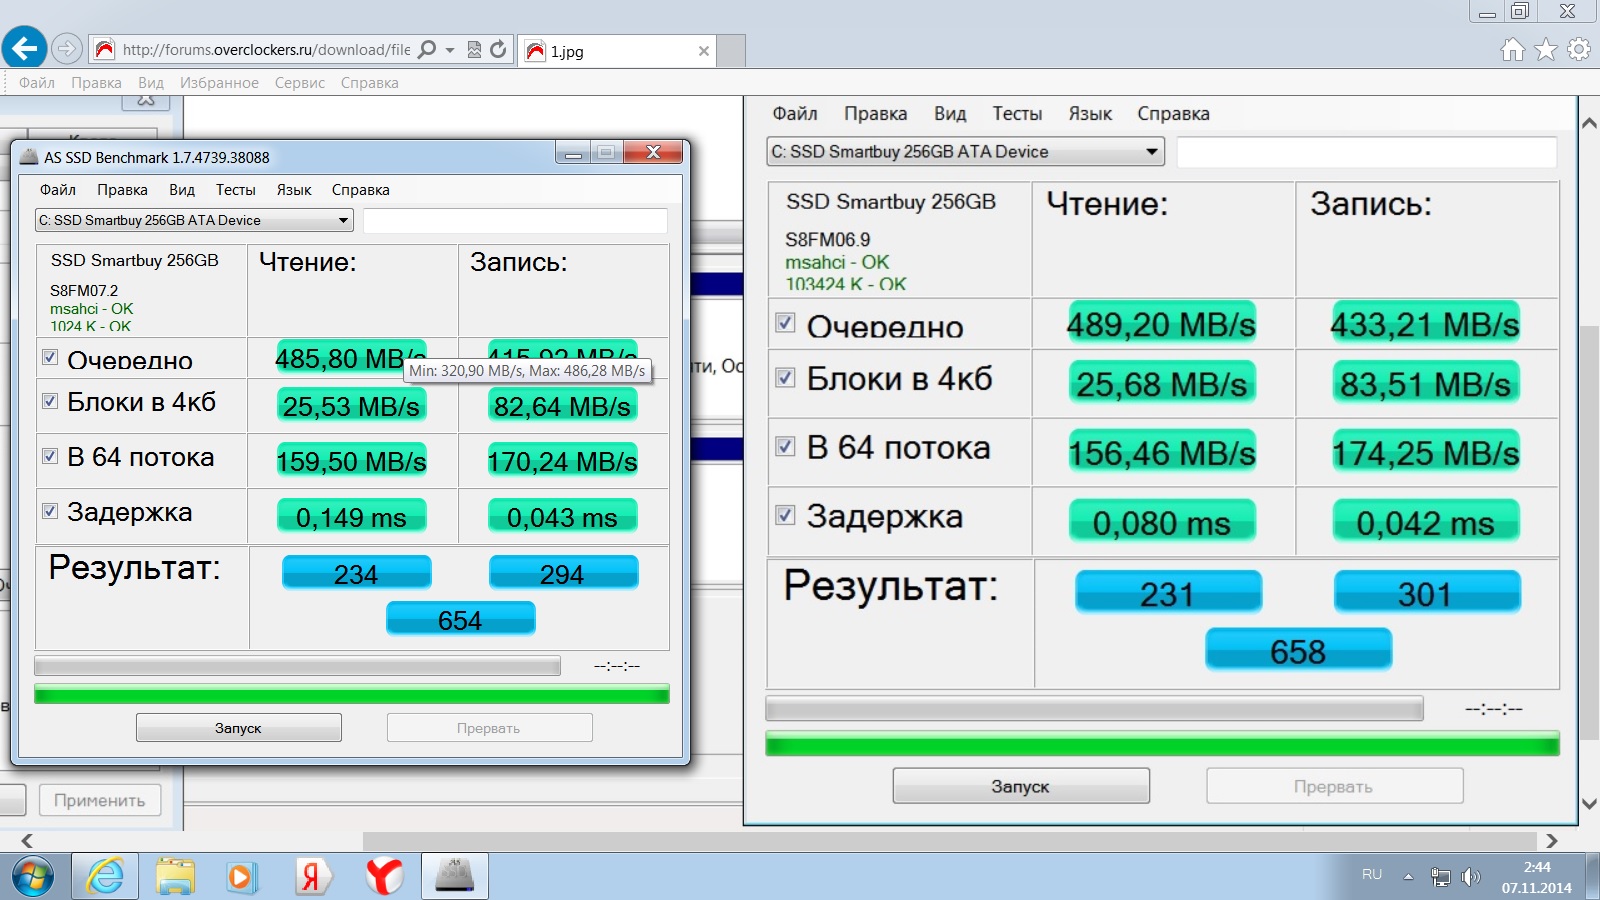
Task: Click the page vertical scrollbar down arrow
Action: pos(1589,804)
